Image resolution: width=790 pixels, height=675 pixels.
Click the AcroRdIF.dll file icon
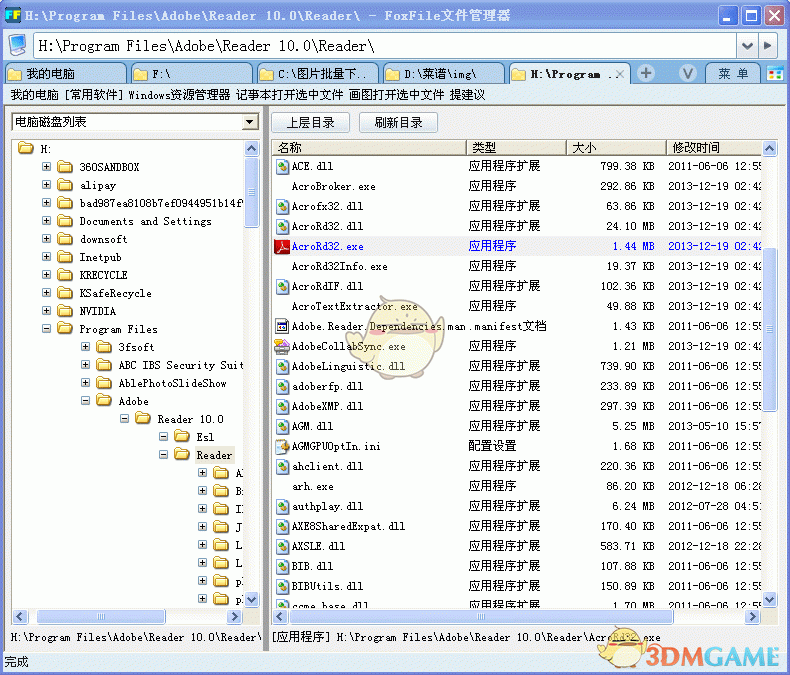[x=282, y=287]
